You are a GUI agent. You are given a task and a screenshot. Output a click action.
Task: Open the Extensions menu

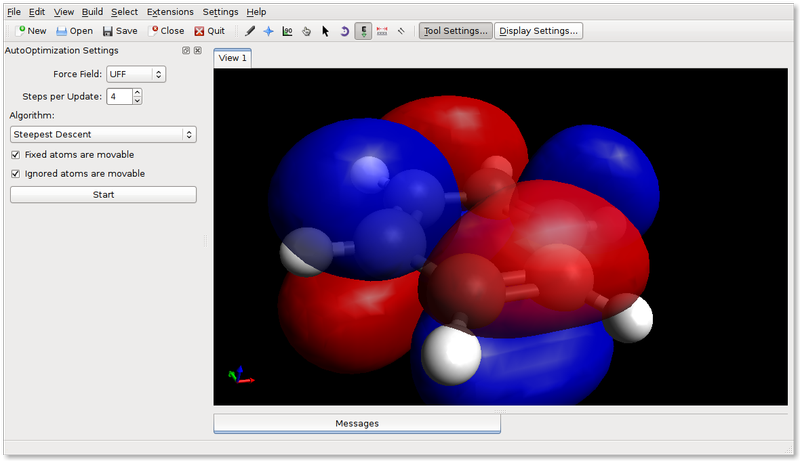(x=170, y=12)
